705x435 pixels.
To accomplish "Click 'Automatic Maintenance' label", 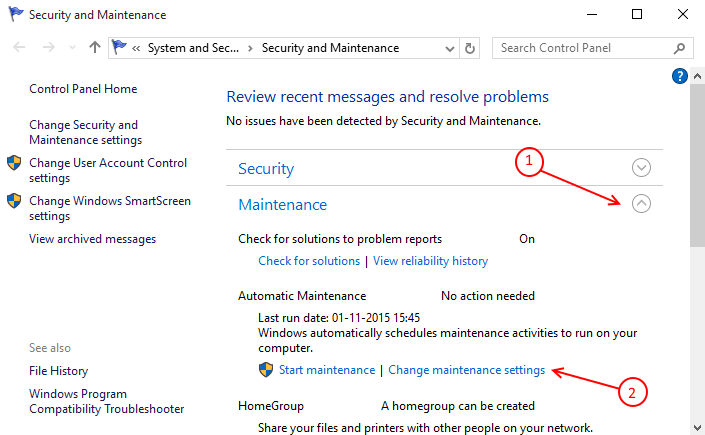I will [x=302, y=296].
